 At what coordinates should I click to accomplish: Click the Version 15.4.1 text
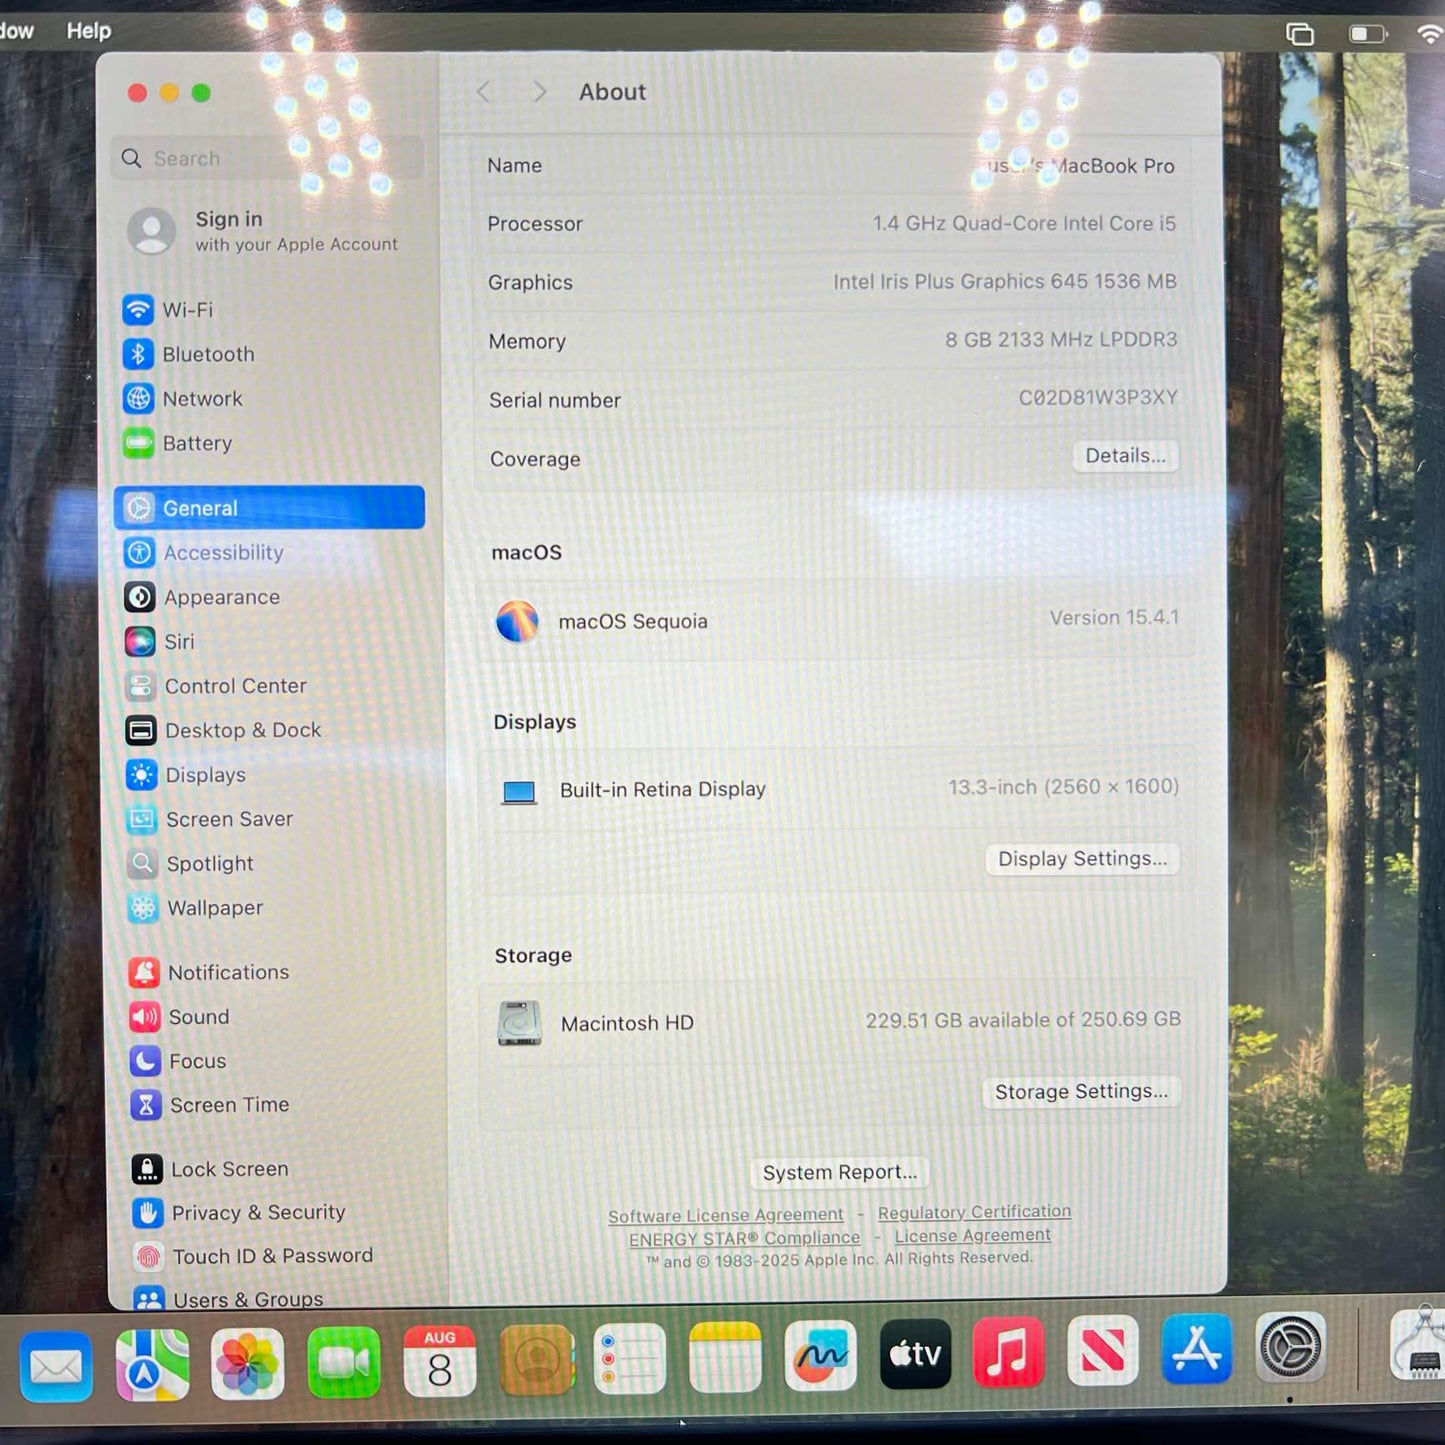click(x=1114, y=617)
